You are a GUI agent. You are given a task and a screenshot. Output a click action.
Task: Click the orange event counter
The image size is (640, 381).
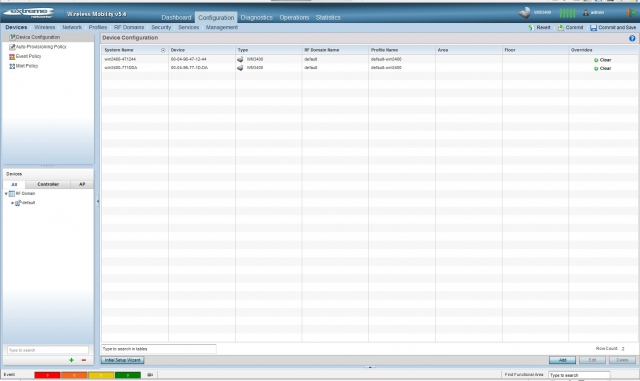coord(74,375)
